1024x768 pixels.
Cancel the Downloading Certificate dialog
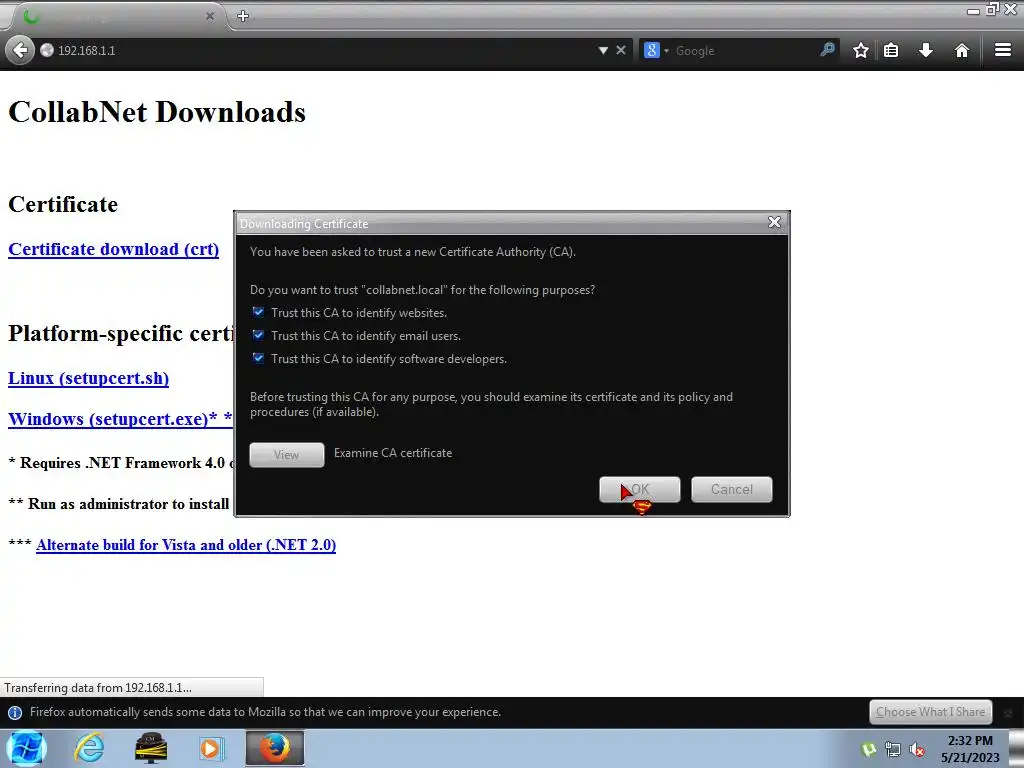coord(731,489)
